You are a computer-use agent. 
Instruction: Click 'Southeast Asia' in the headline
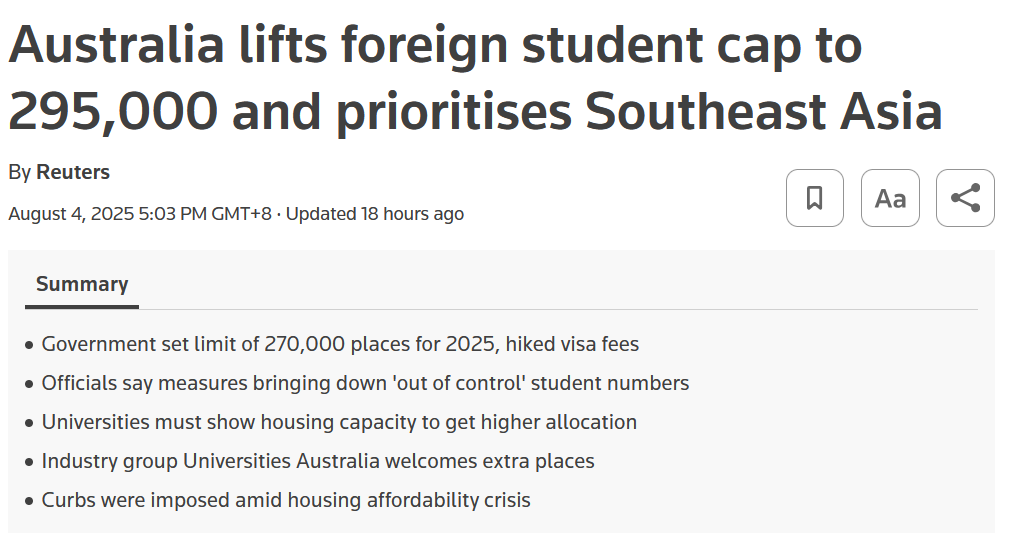coord(763,111)
